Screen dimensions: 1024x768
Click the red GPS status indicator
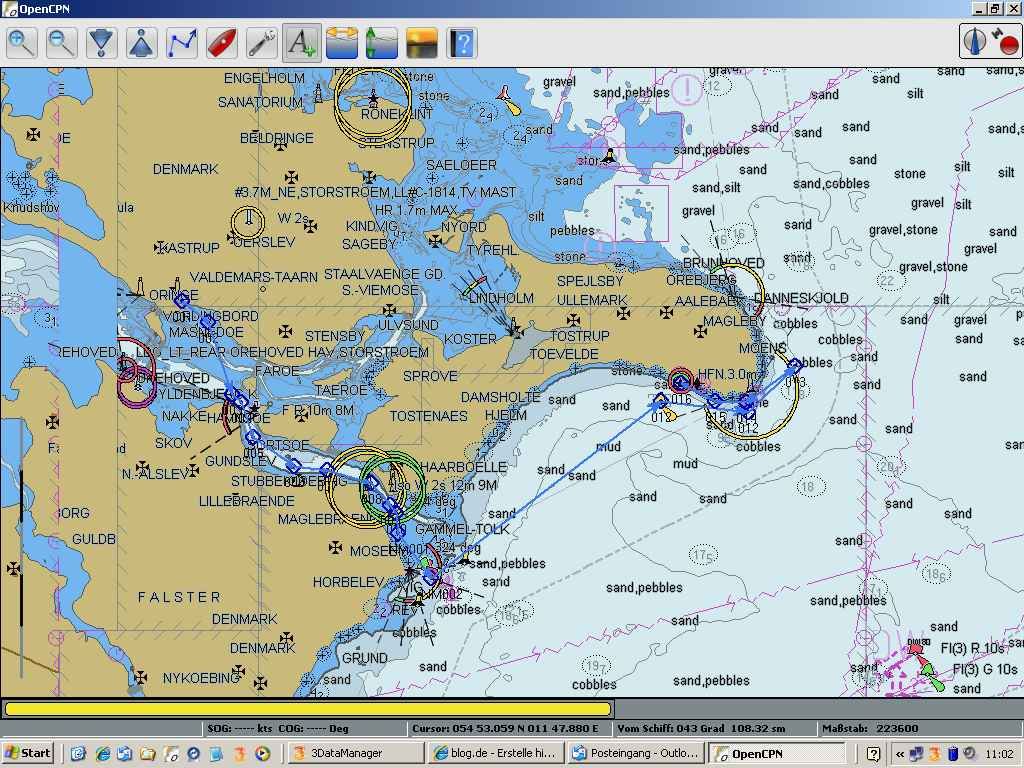1006,43
